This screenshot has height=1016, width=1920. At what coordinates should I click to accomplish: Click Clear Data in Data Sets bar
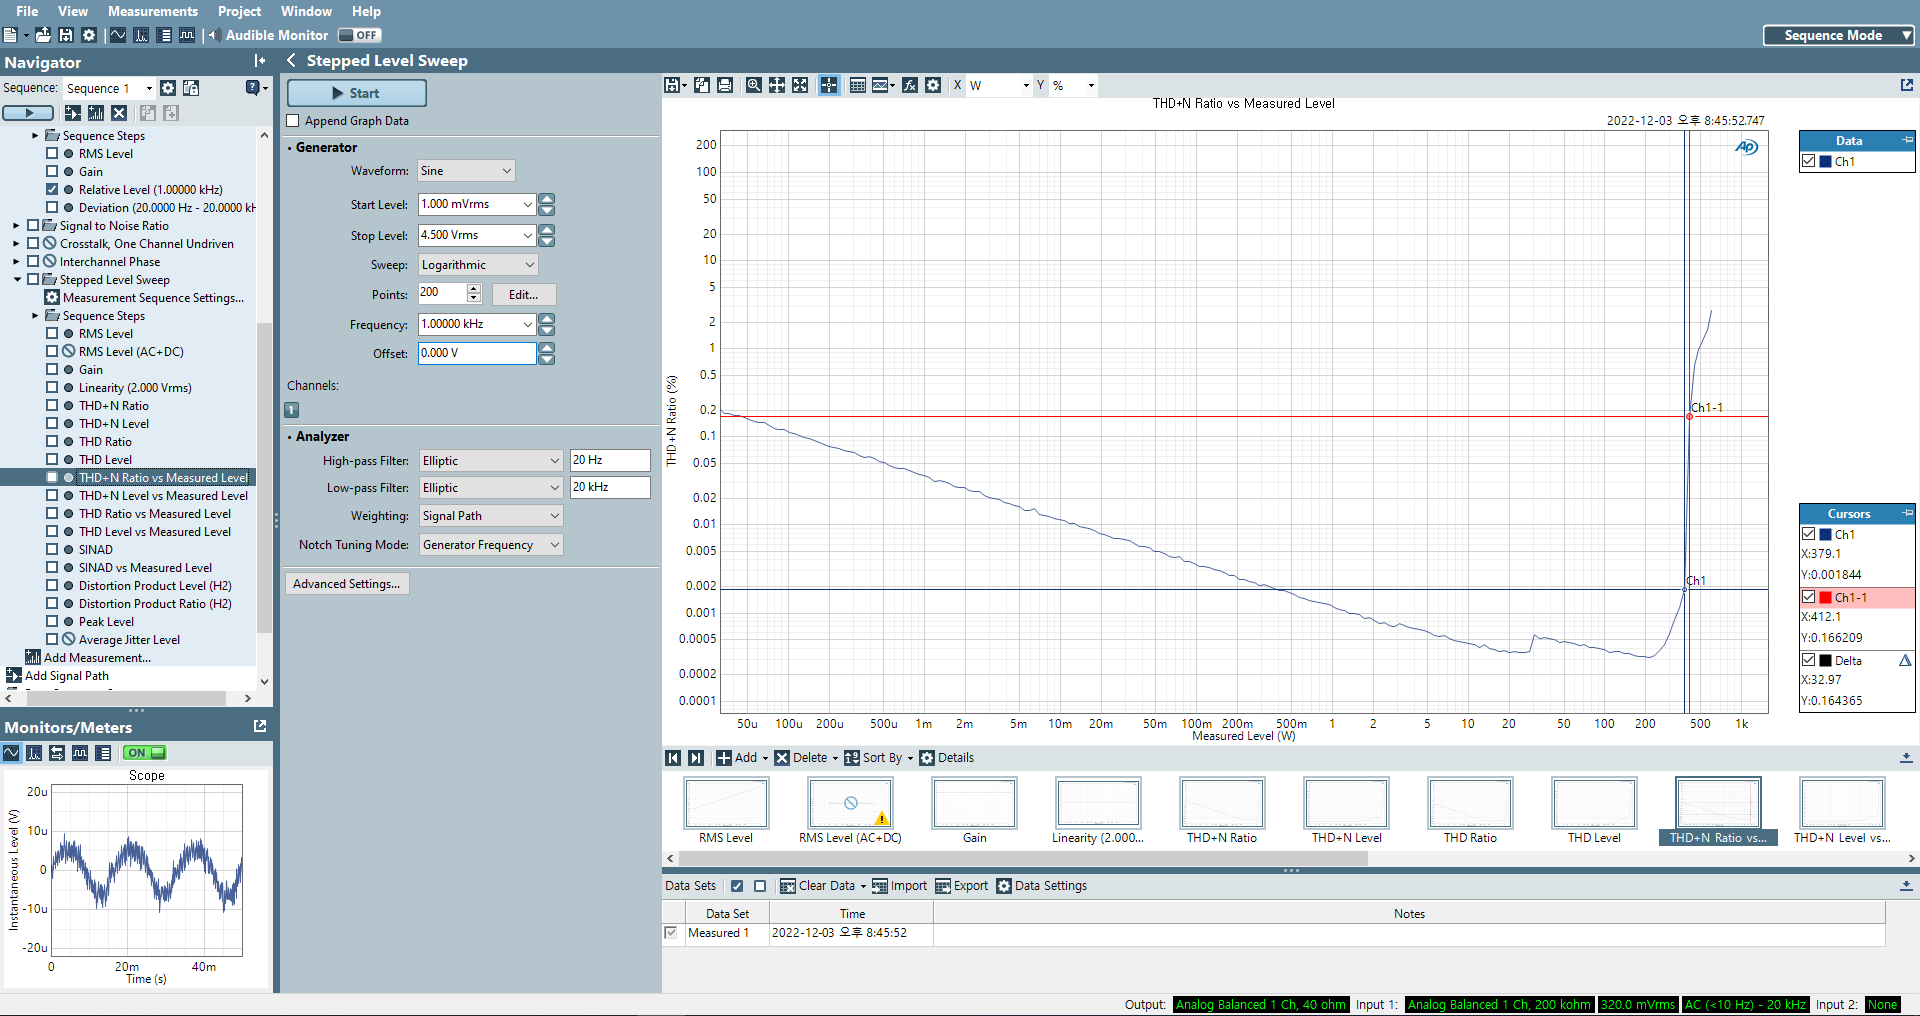coord(818,886)
